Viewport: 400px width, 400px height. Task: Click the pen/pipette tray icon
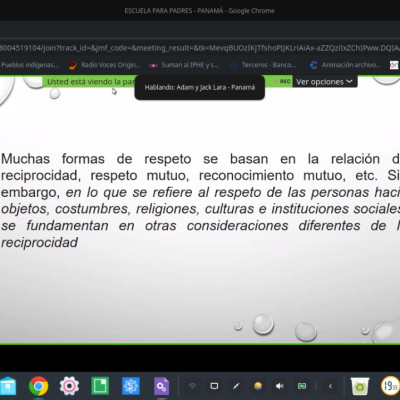[x=236, y=386]
